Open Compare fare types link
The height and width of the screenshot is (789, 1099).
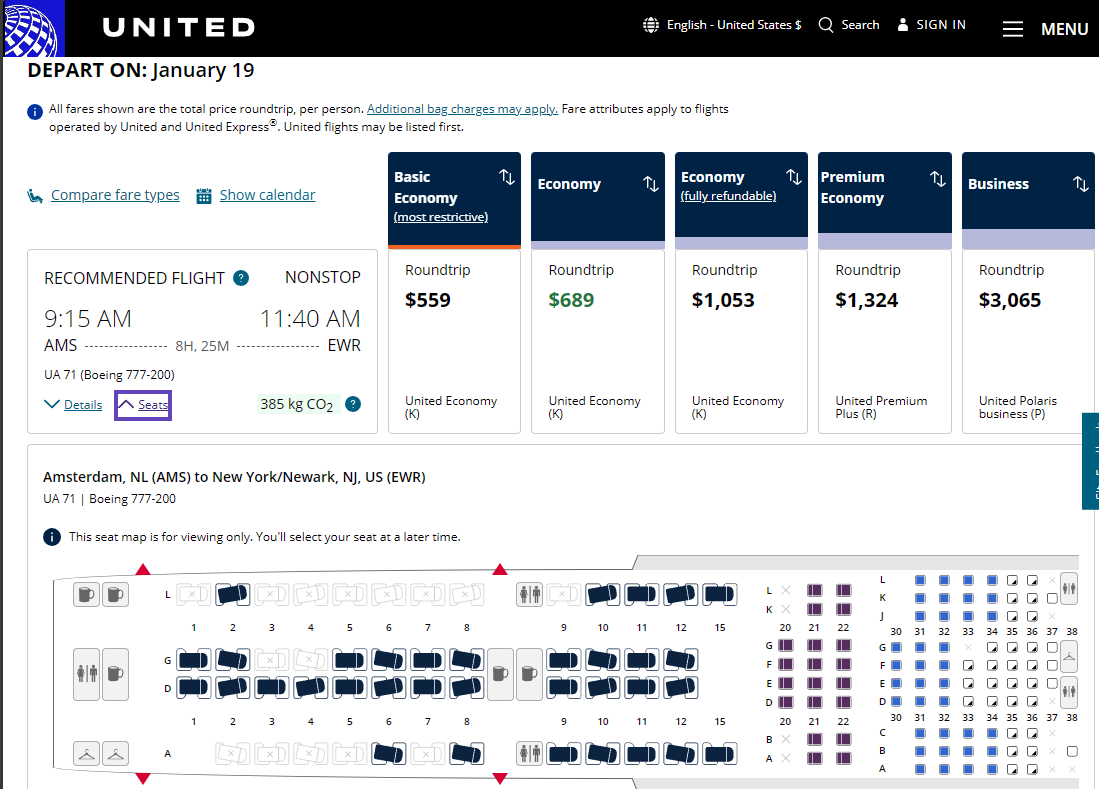115,195
